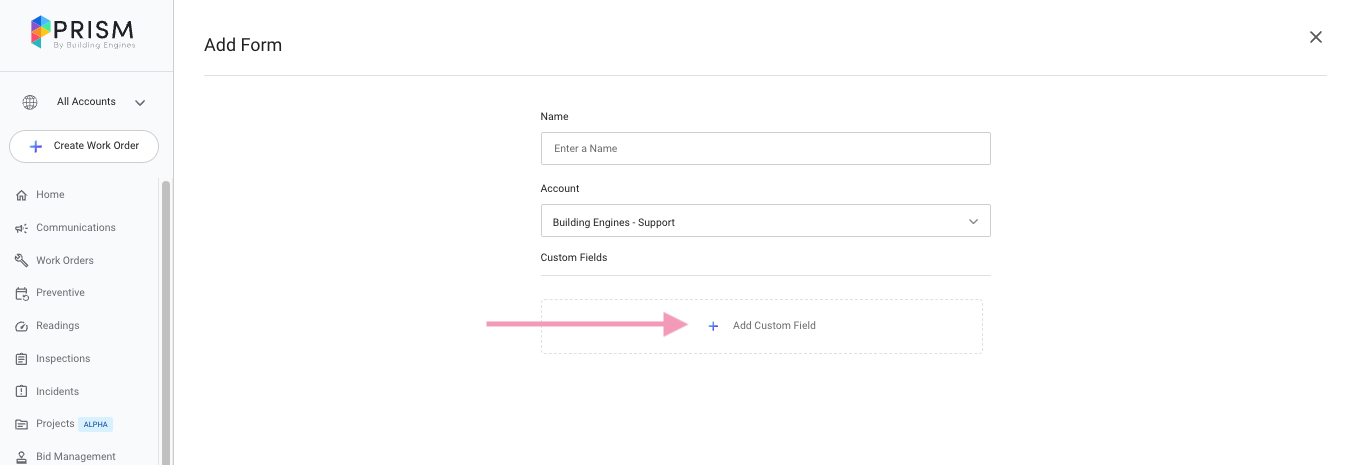Click the Readings gauge icon
Viewport: 1350px width, 465px height.
[x=21, y=326]
